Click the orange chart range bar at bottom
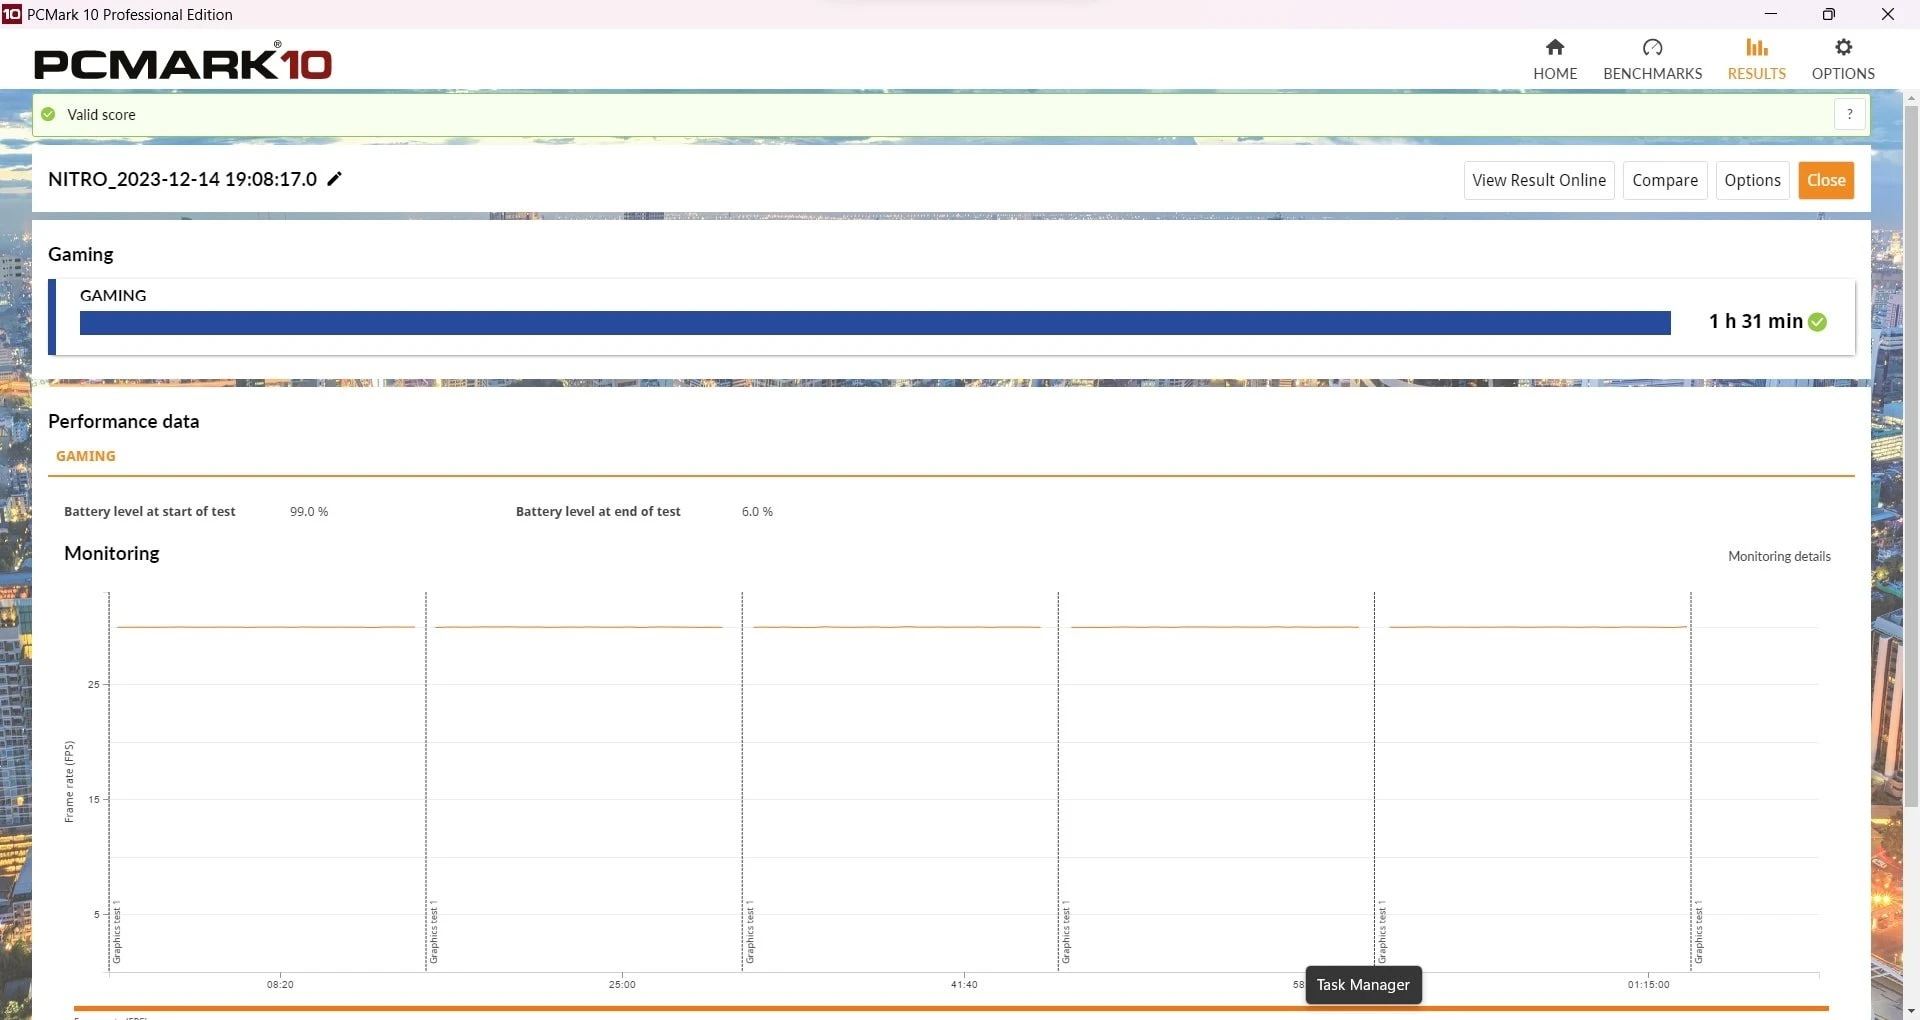 click(x=951, y=1008)
